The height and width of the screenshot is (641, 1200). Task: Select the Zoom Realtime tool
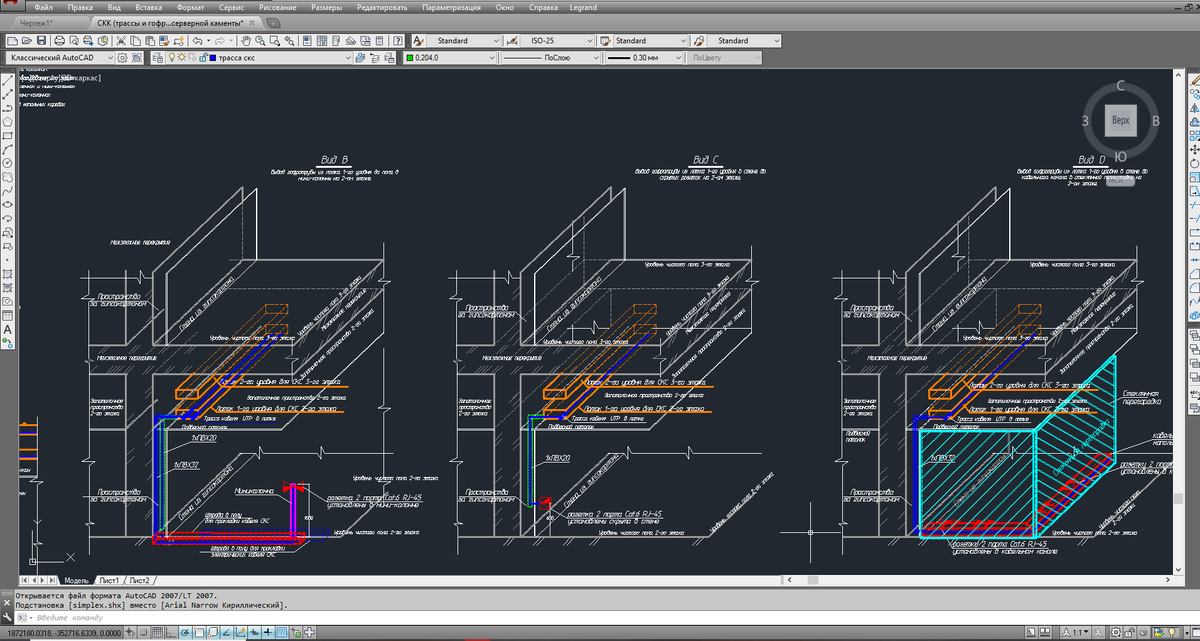coord(259,41)
